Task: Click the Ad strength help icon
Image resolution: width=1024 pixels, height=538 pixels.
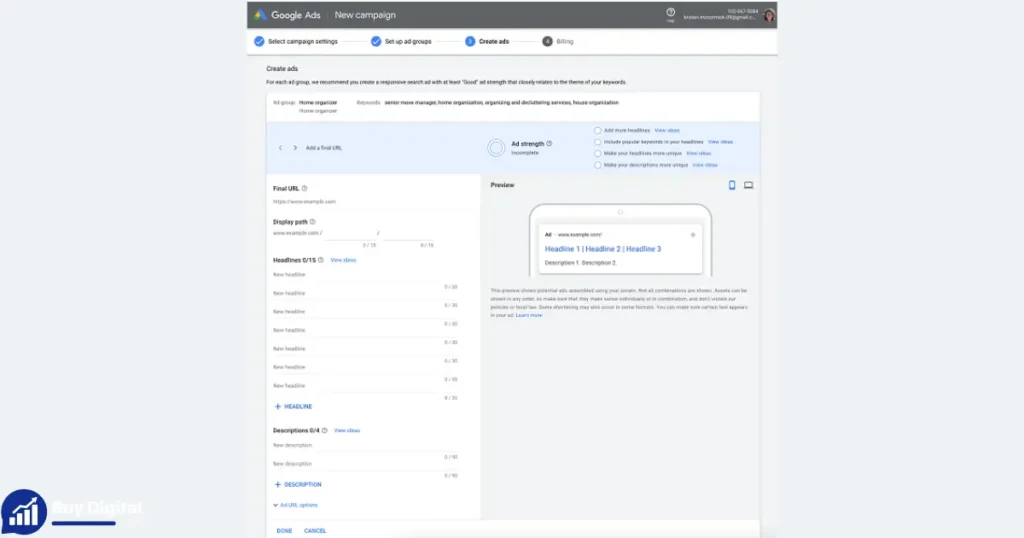Action: point(549,144)
